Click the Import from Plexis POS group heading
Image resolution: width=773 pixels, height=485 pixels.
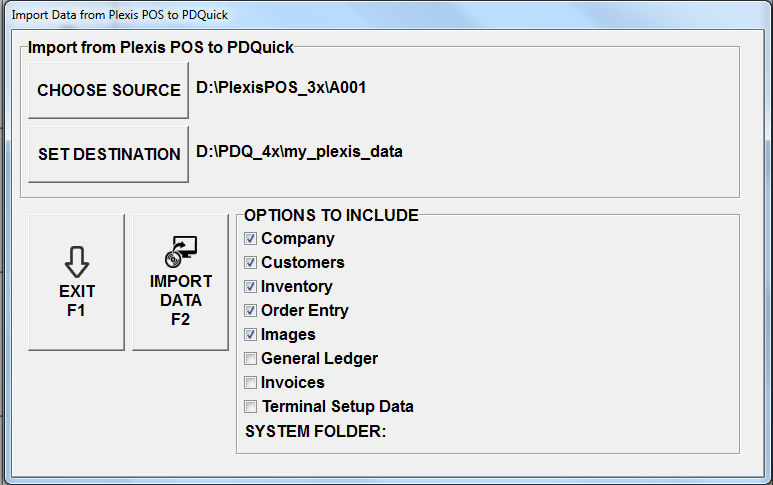(x=160, y=46)
